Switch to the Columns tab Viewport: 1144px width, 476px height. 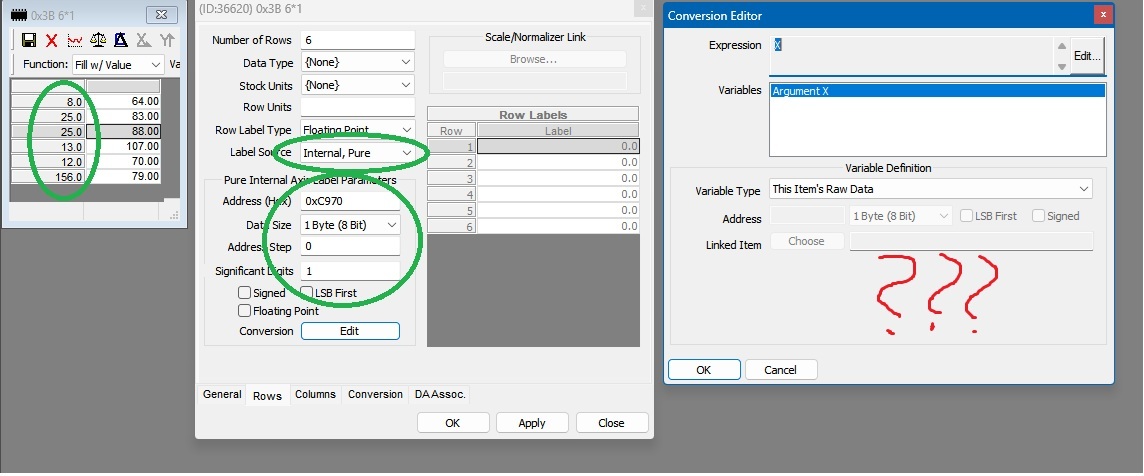(x=315, y=395)
